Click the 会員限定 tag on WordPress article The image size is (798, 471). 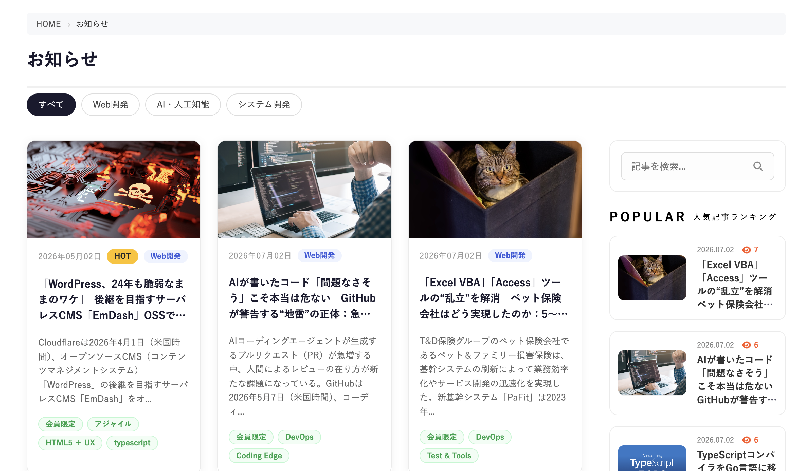click(61, 424)
